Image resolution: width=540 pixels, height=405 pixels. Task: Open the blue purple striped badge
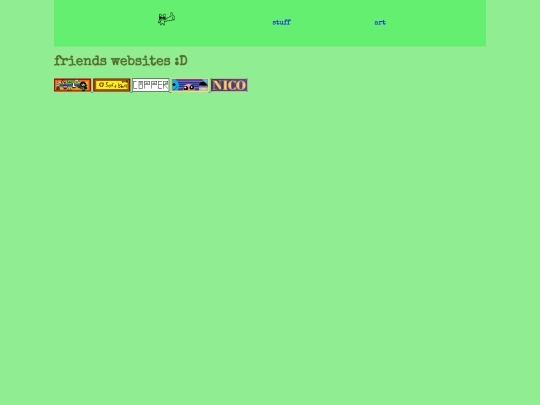pyautogui.click(x=190, y=85)
